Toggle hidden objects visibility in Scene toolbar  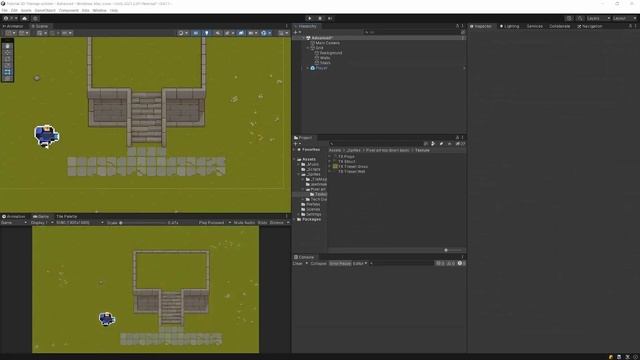tap(241, 33)
